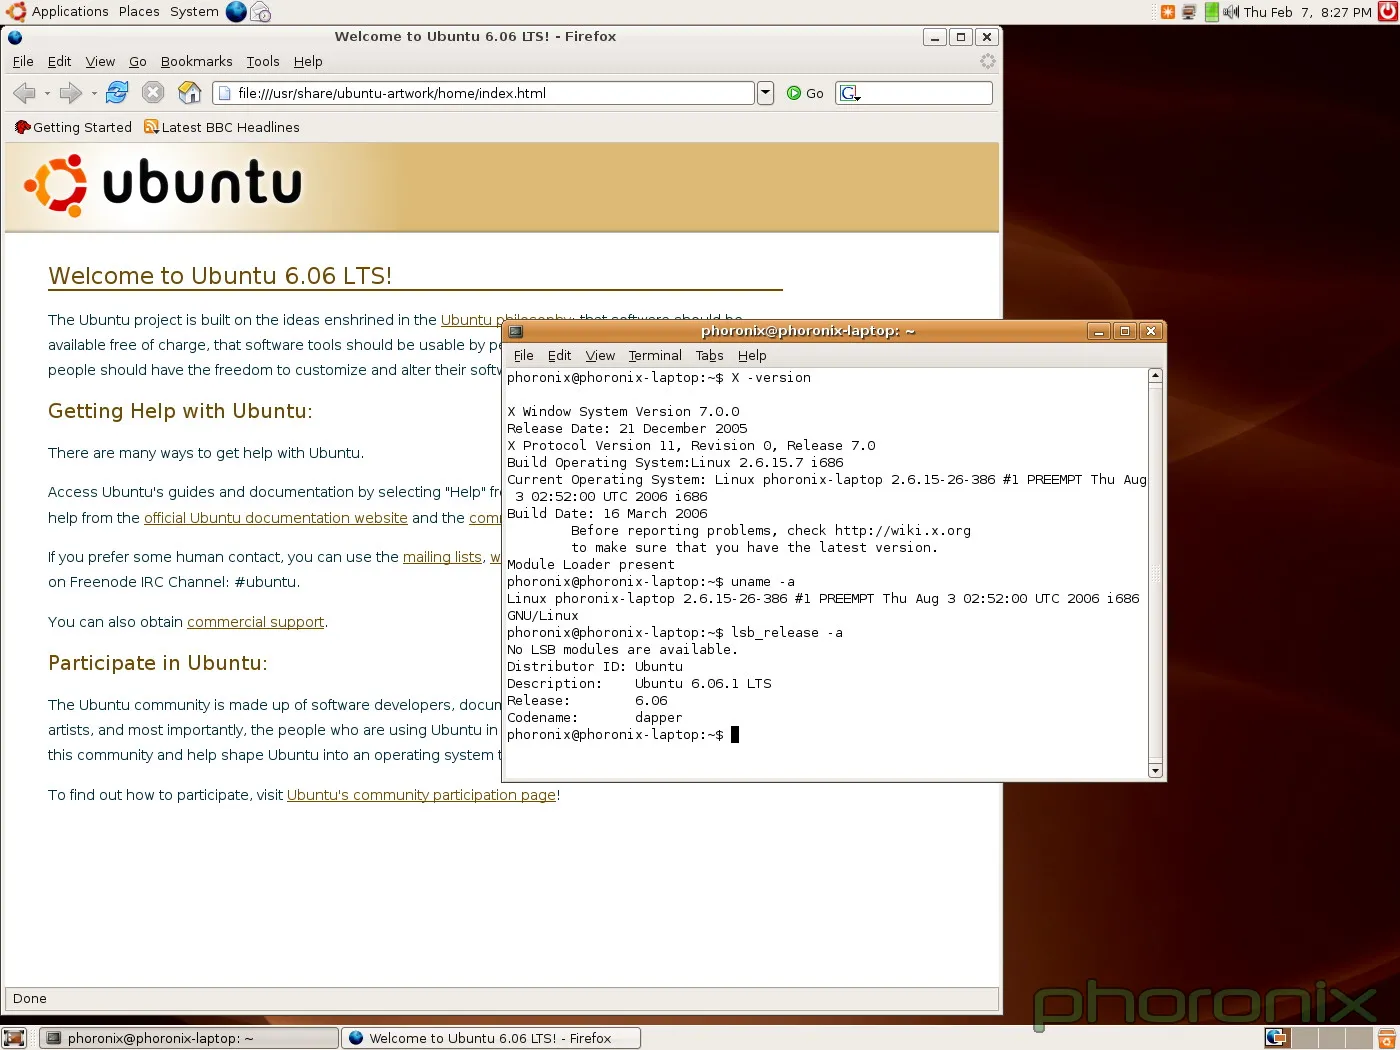The width and height of the screenshot is (1400, 1050).
Task: Click the Firefox Stop loading button
Action: tap(153, 93)
